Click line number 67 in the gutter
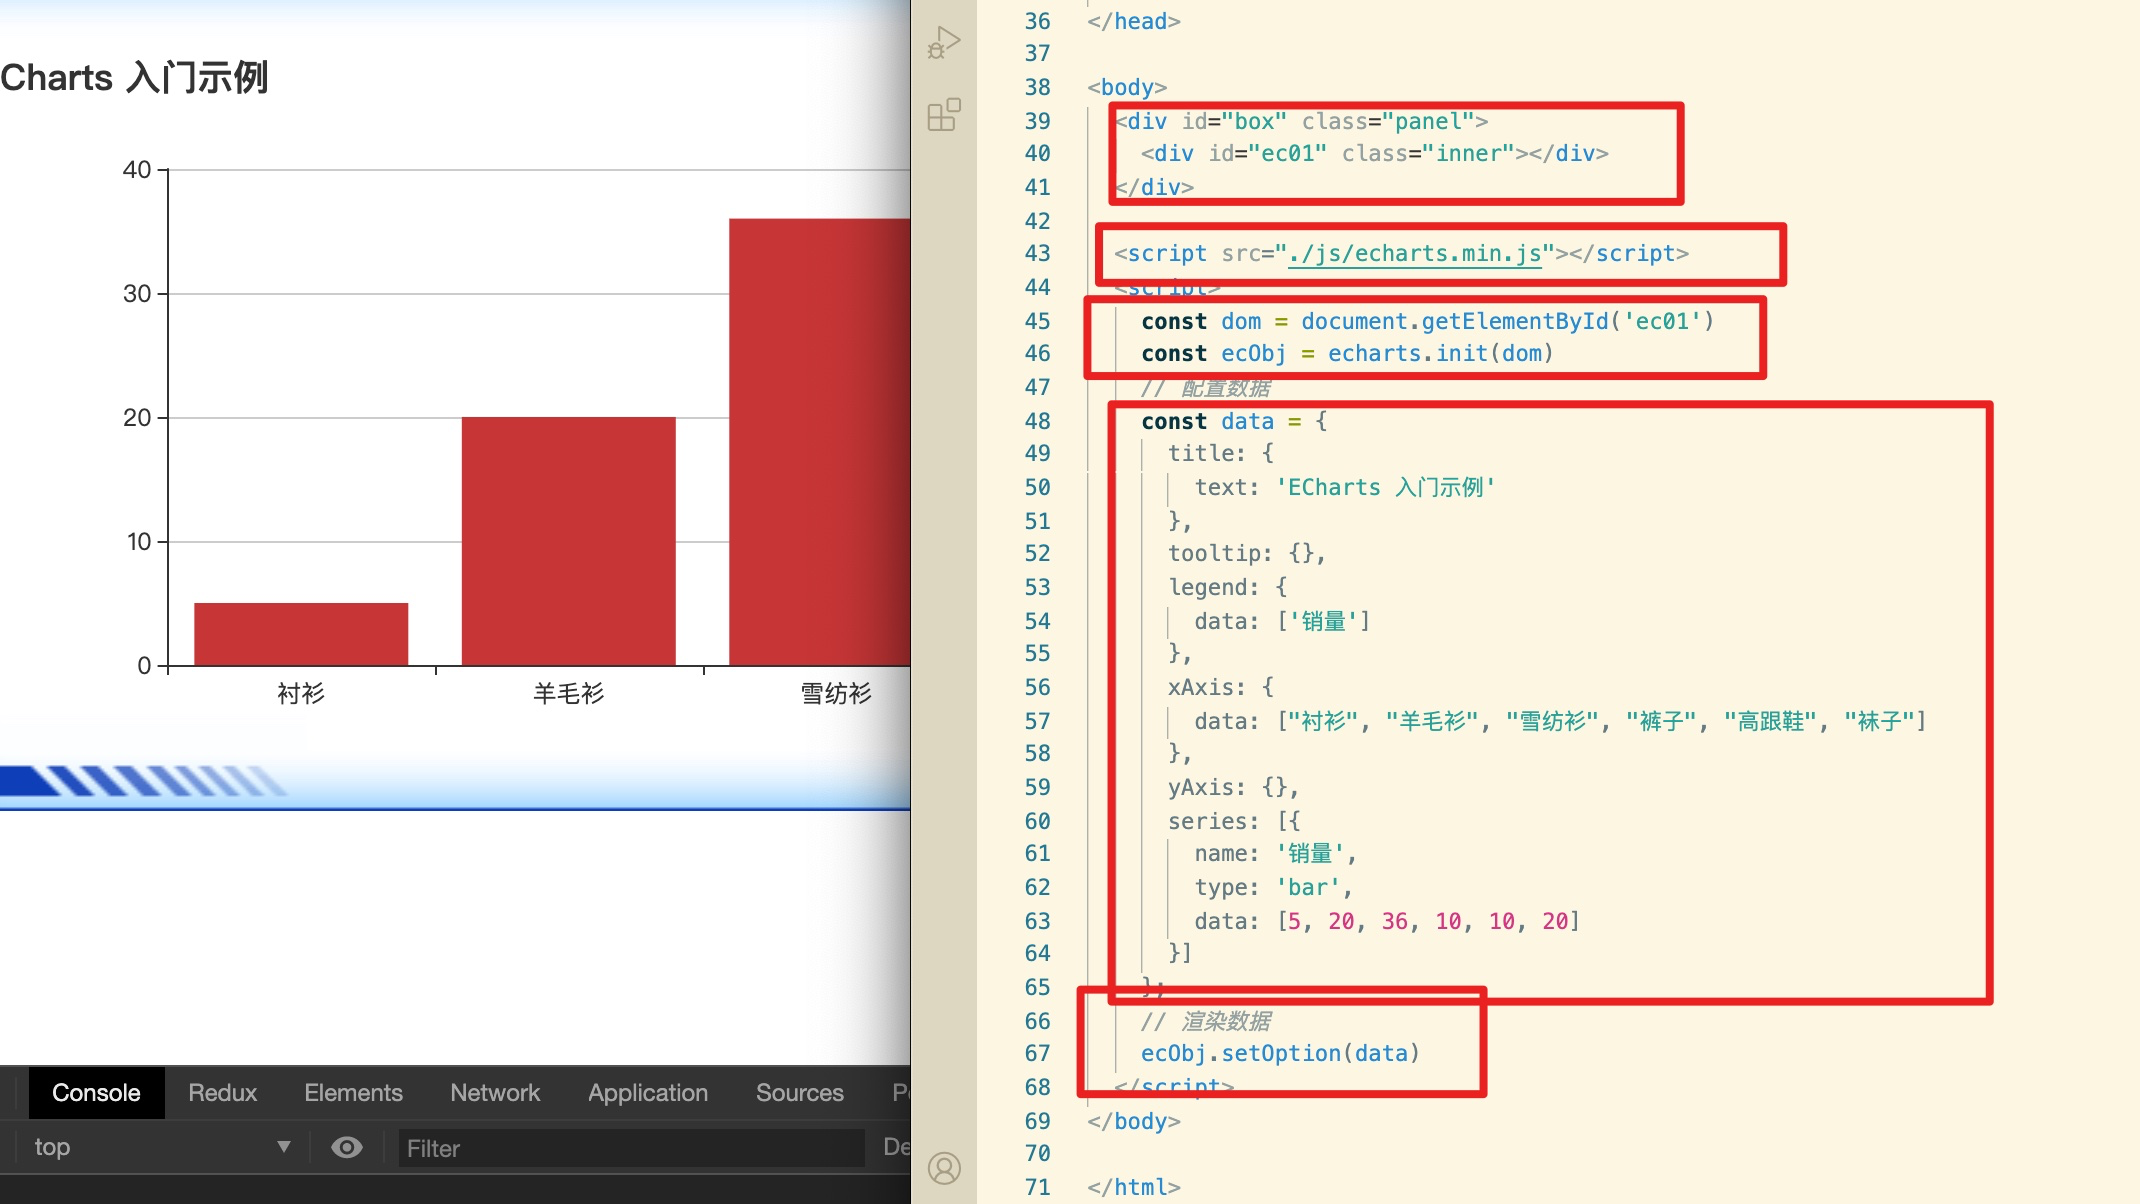This screenshot has height=1204, width=2140. click(x=1037, y=1054)
